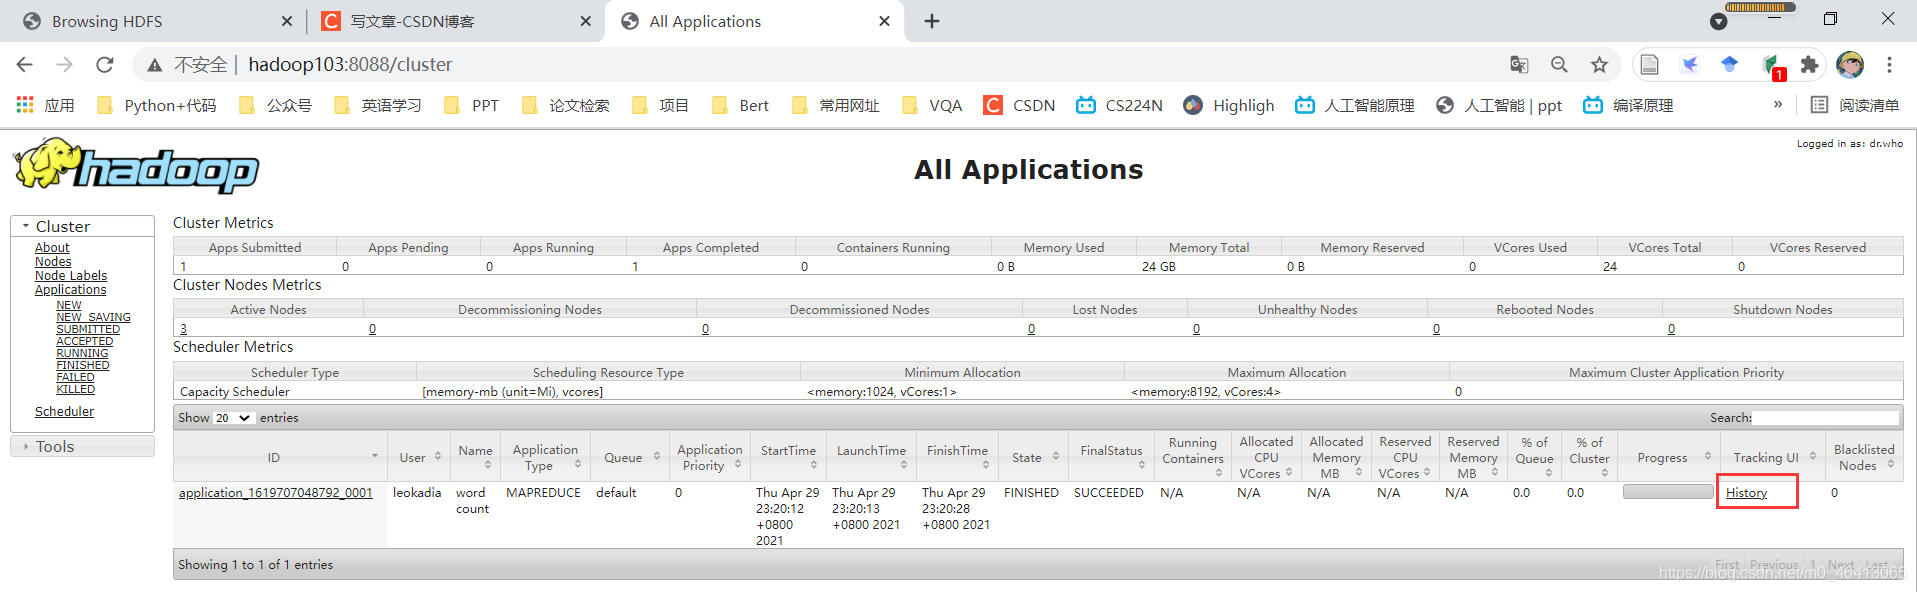
Task: Sort the table by the State column
Action: click(1035, 457)
